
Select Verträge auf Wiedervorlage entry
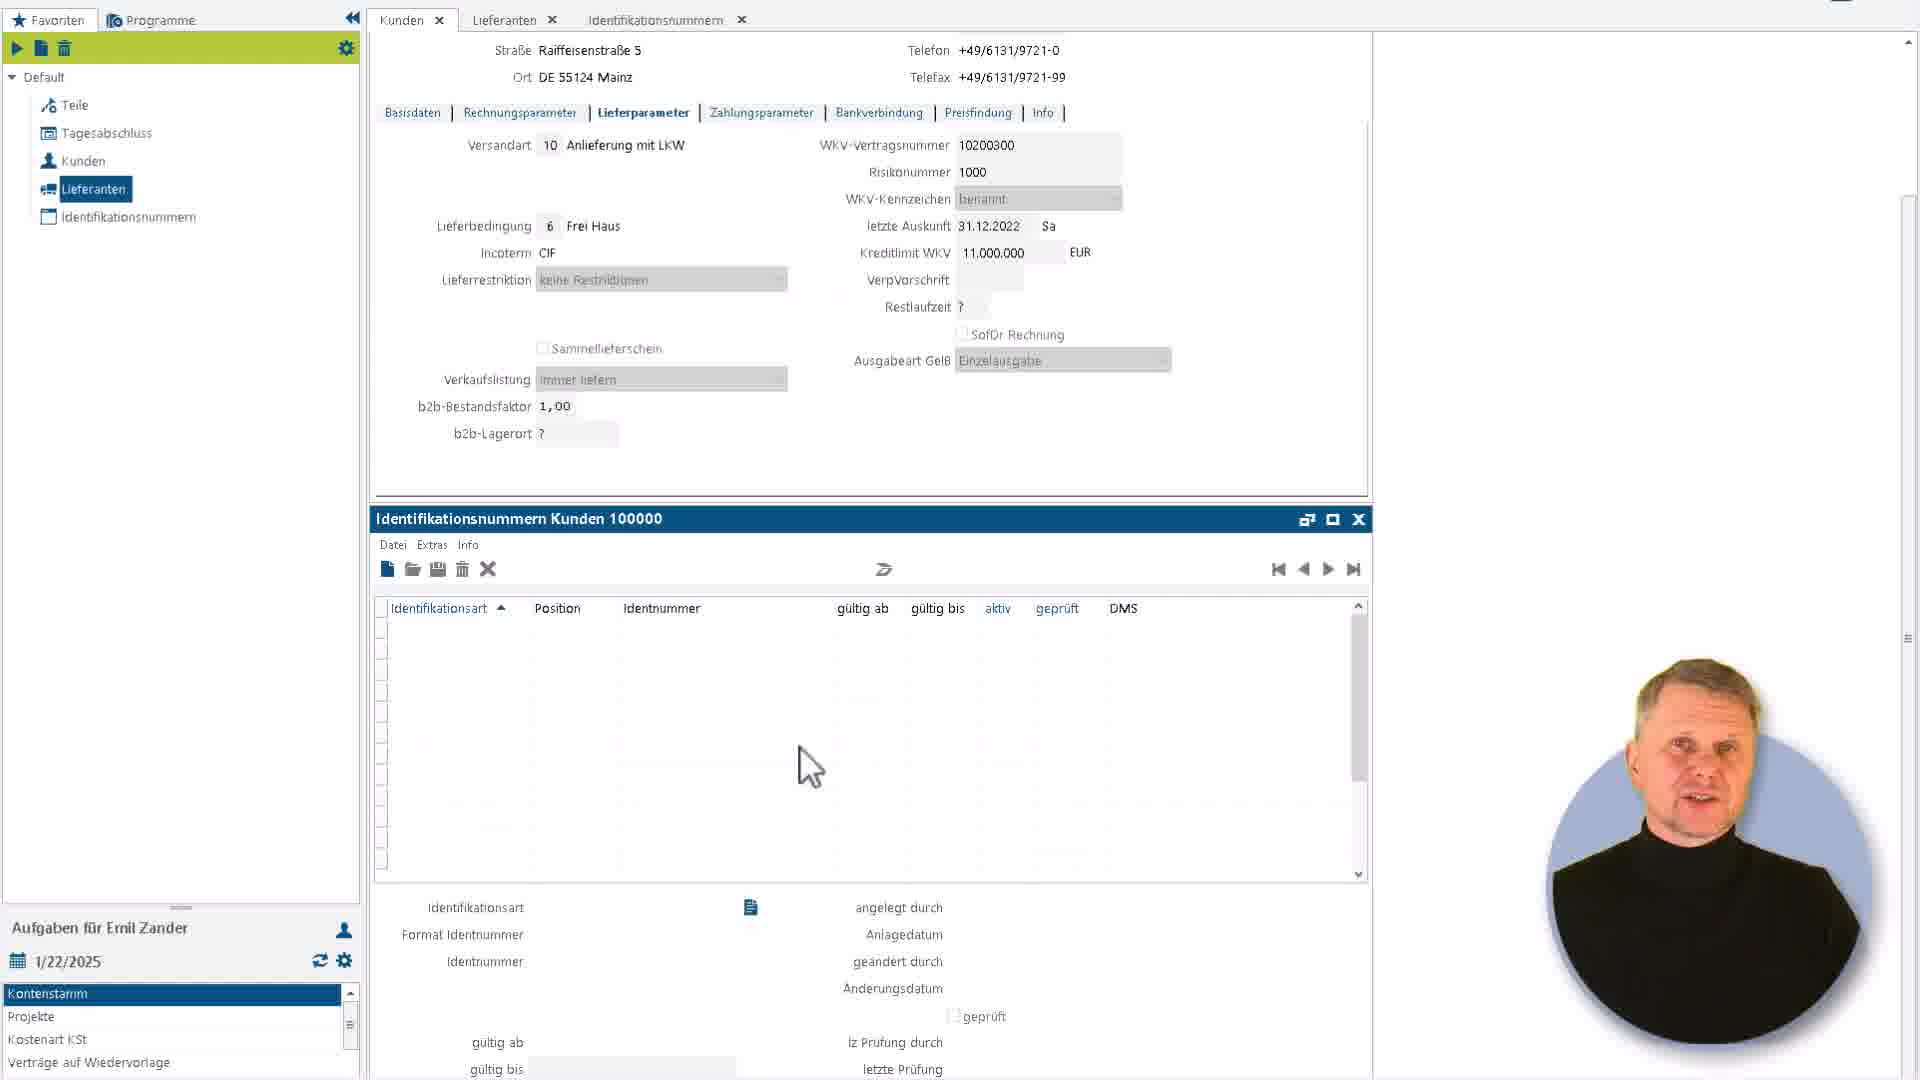coord(172,1063)
